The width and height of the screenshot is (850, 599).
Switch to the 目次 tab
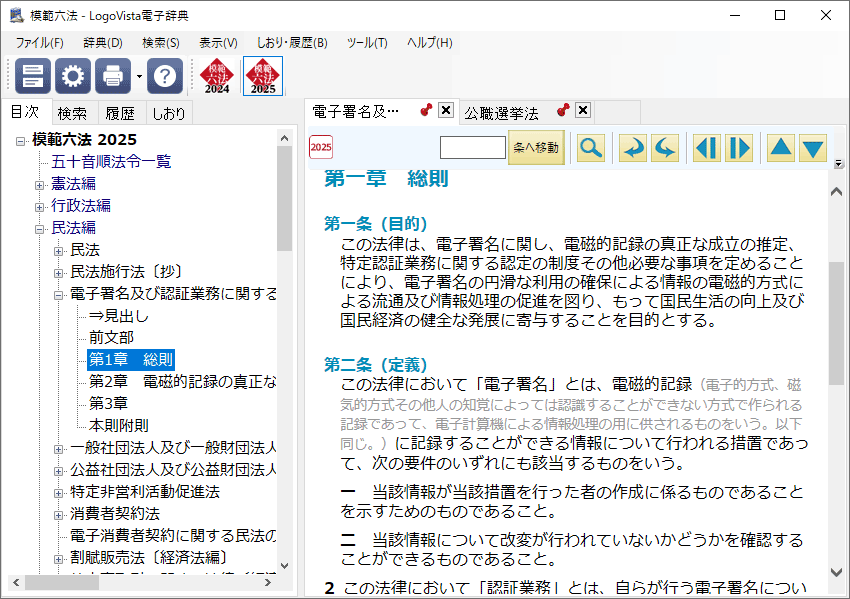click(25, 112)
